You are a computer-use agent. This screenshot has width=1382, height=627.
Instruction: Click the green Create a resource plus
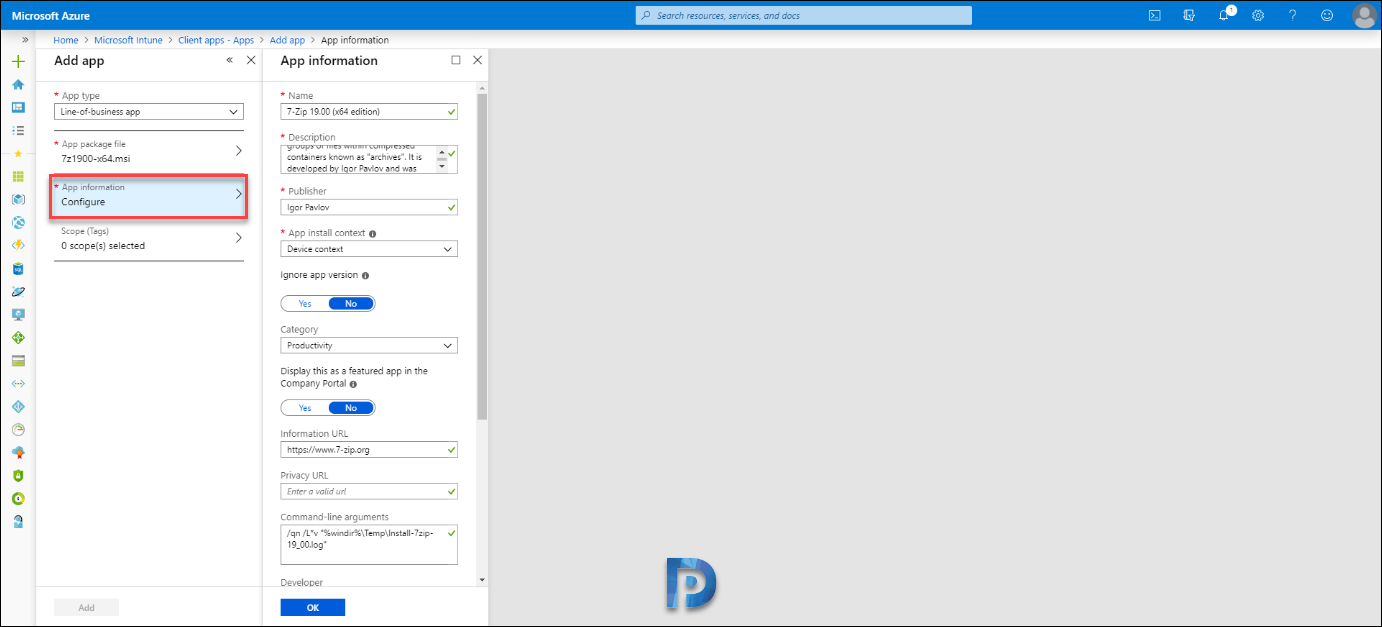(x=18, y=61)
